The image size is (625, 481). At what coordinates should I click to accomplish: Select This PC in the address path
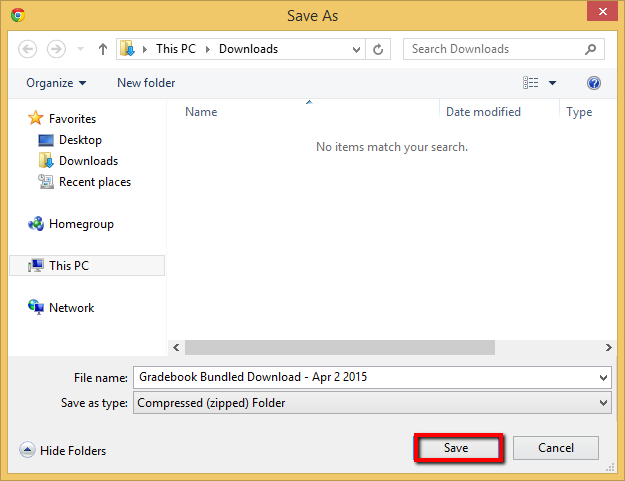(176, 49)
